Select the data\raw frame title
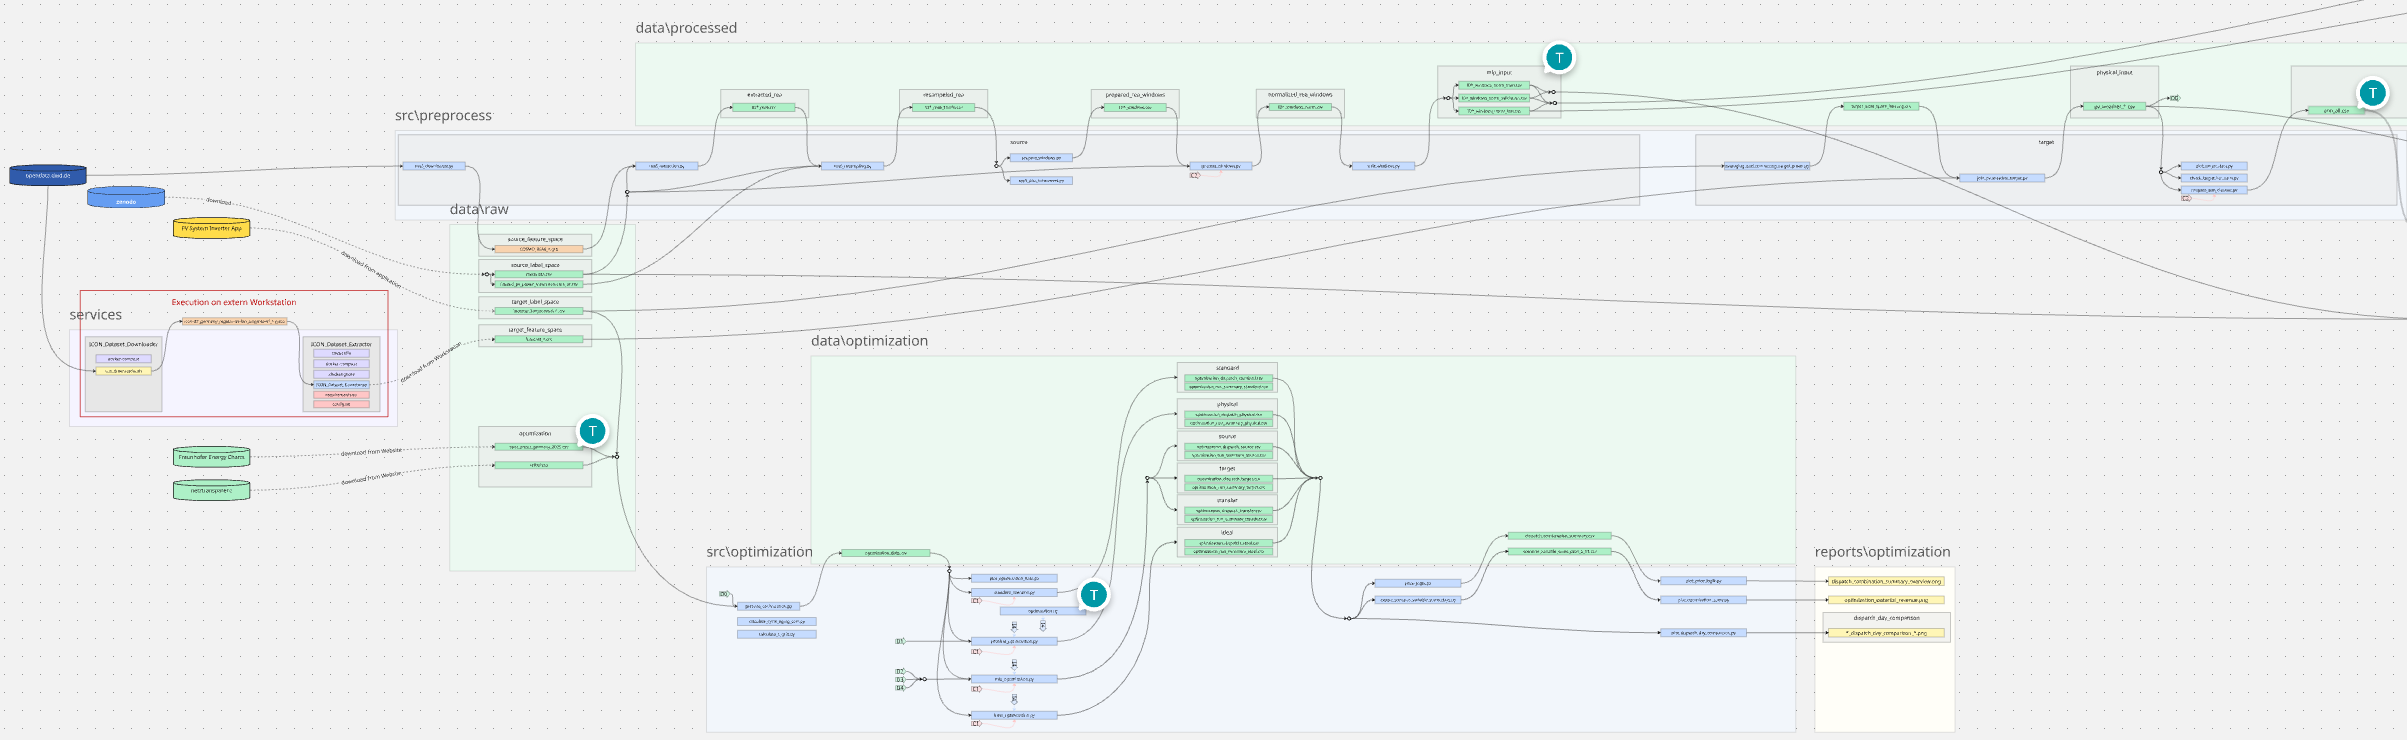This screenshot has width=2407, height=740. [479, 209]
